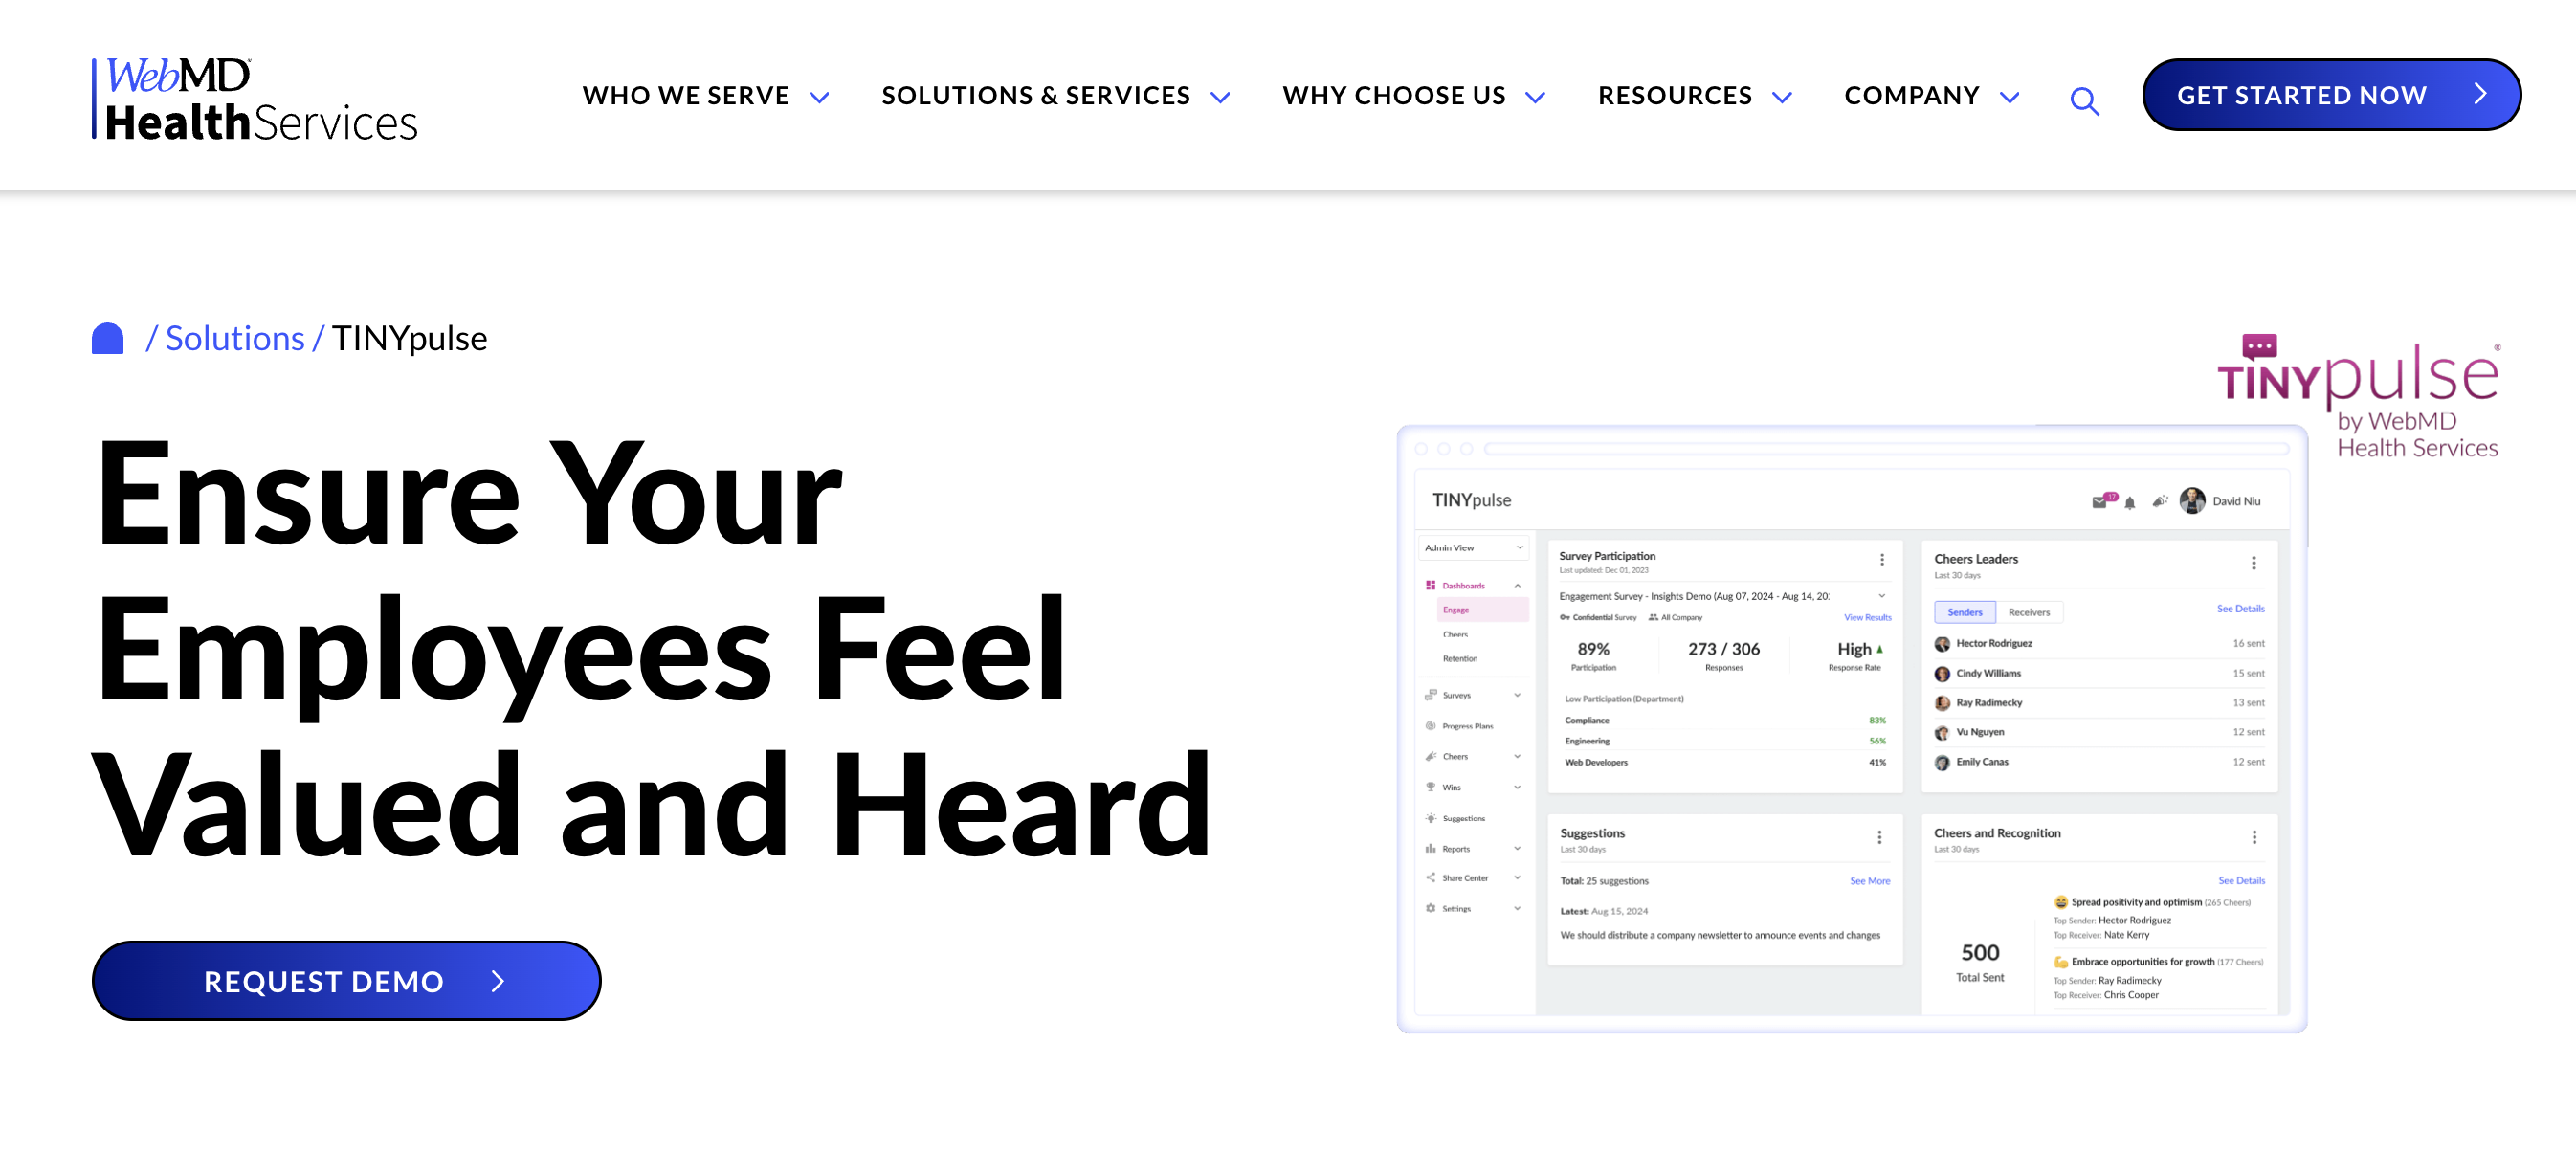Select Share Center in the preview sidebar
This screenshot has width=2576, height=1154.
[1473, 878]
